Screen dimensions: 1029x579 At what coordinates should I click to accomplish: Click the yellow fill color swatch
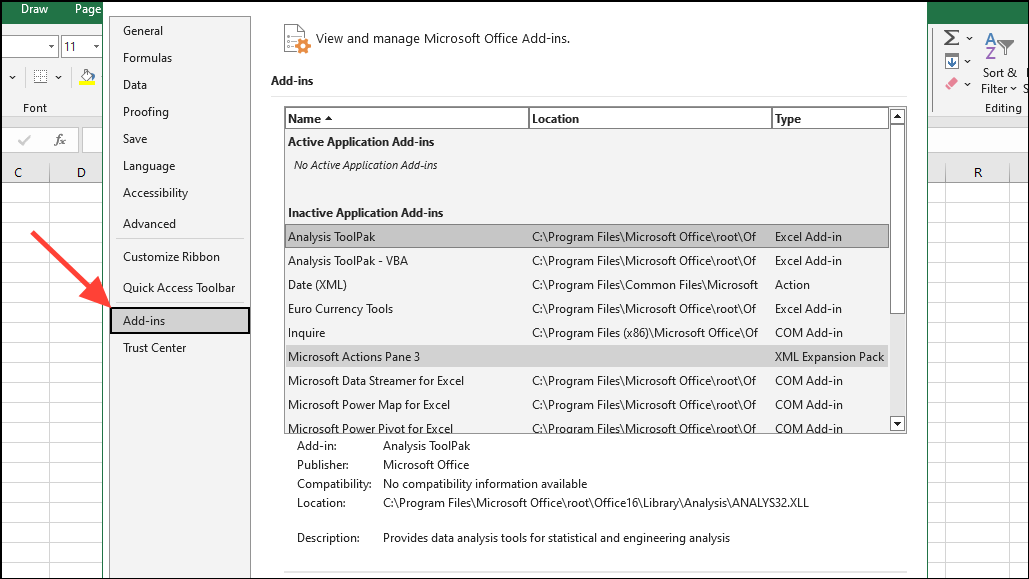87,83
